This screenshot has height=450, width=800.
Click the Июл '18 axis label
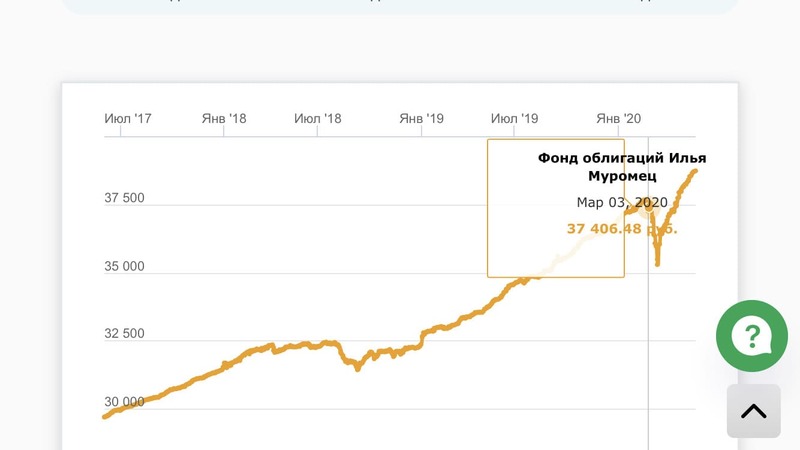(318, 119)
